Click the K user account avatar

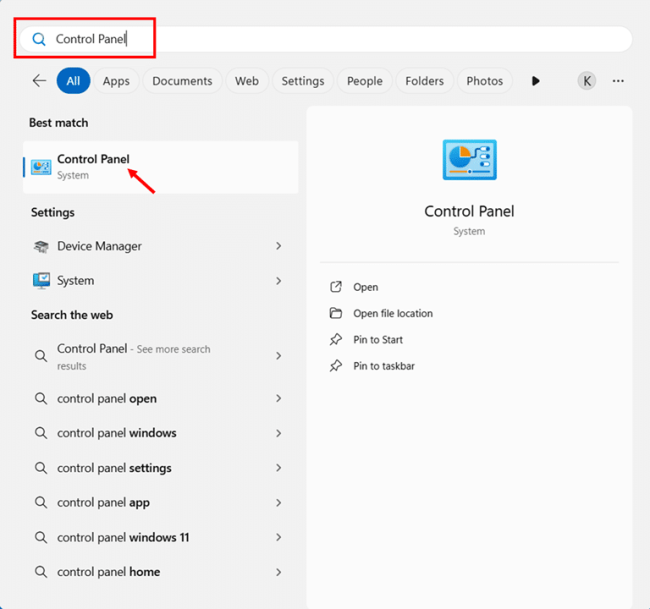pos(587,80)
